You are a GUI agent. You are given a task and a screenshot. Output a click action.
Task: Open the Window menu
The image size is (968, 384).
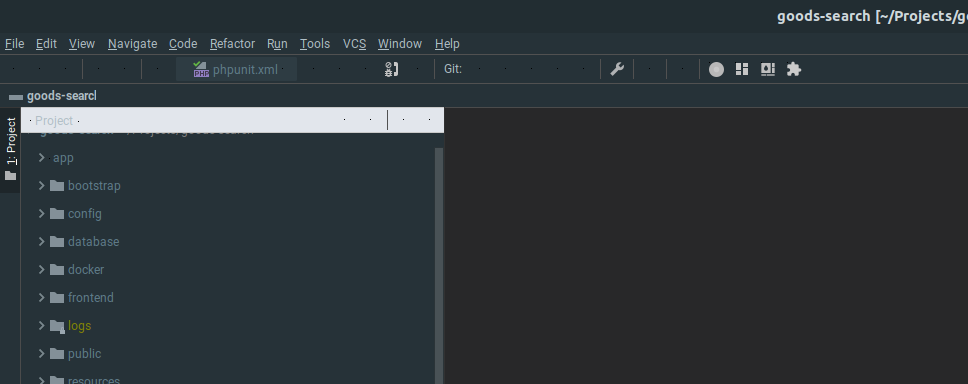coord(399,44)
